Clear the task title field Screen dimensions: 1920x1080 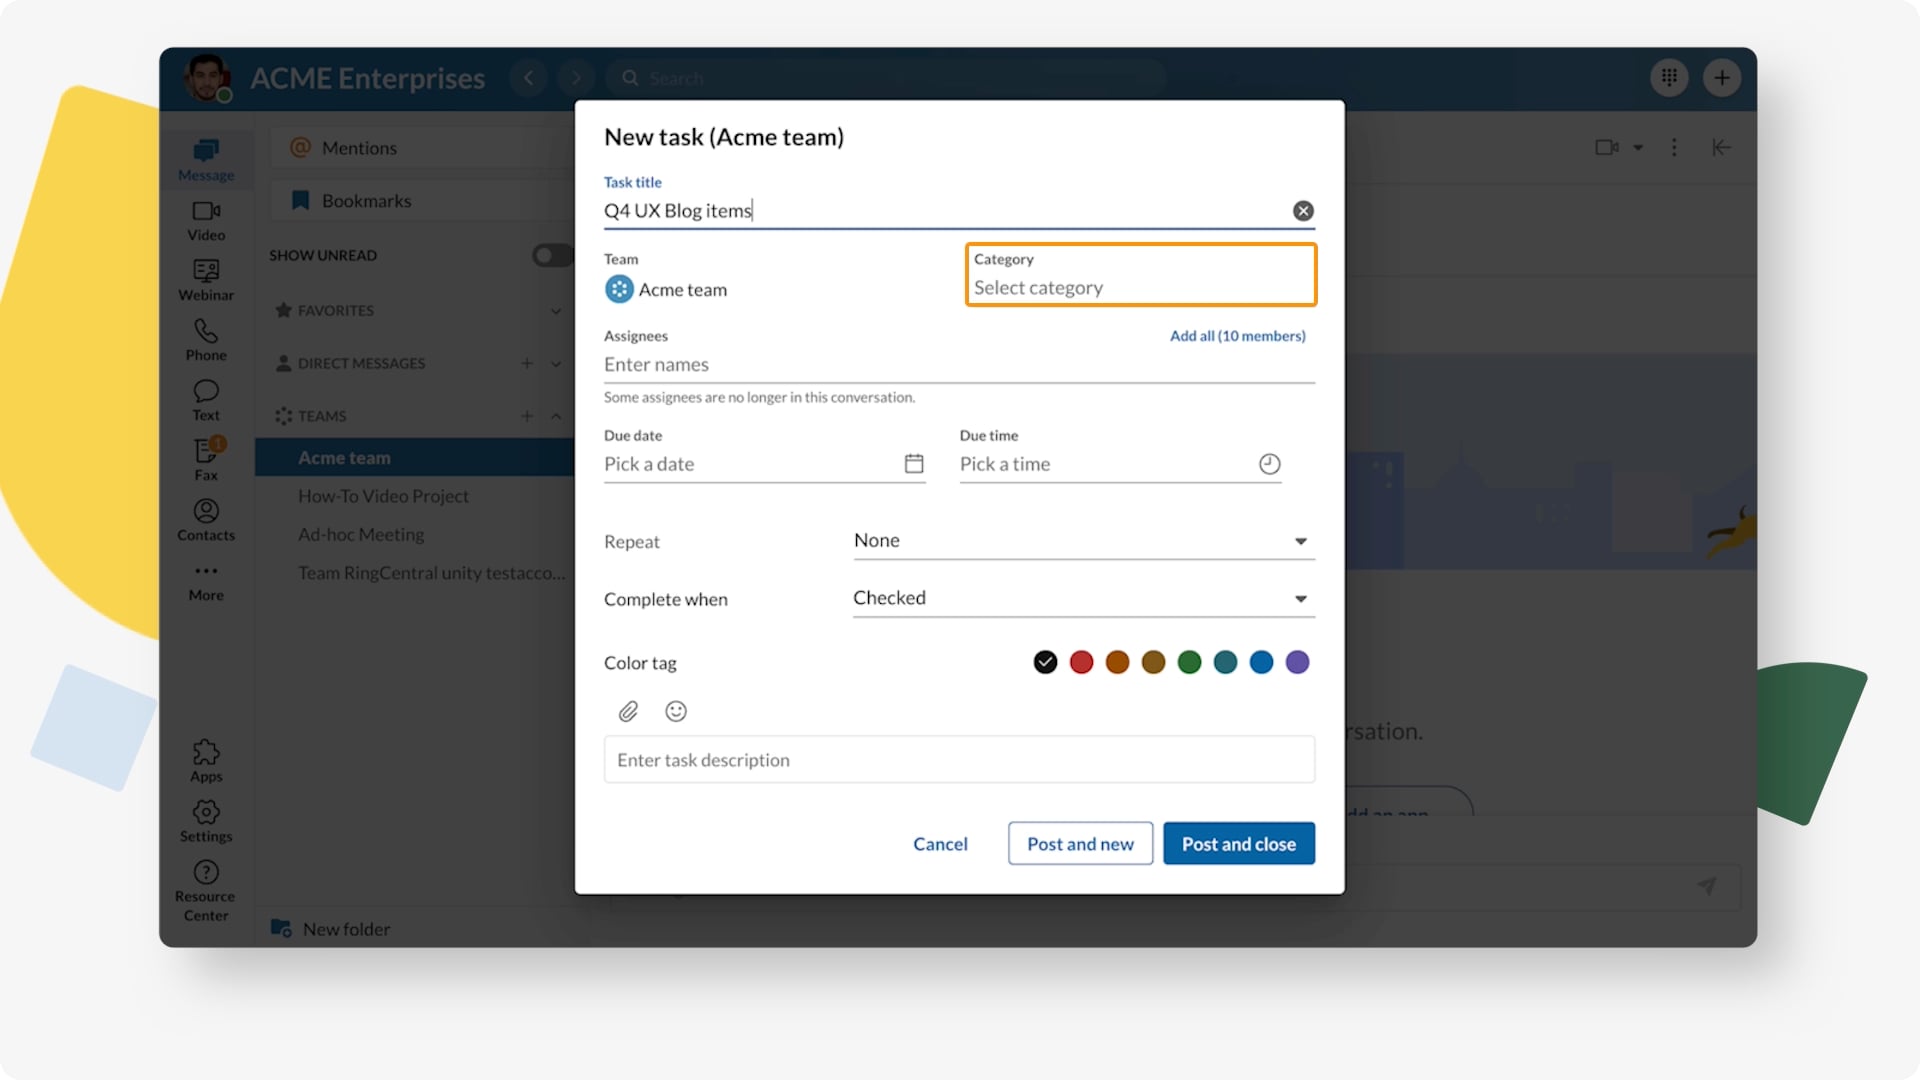click(1303, 210)
